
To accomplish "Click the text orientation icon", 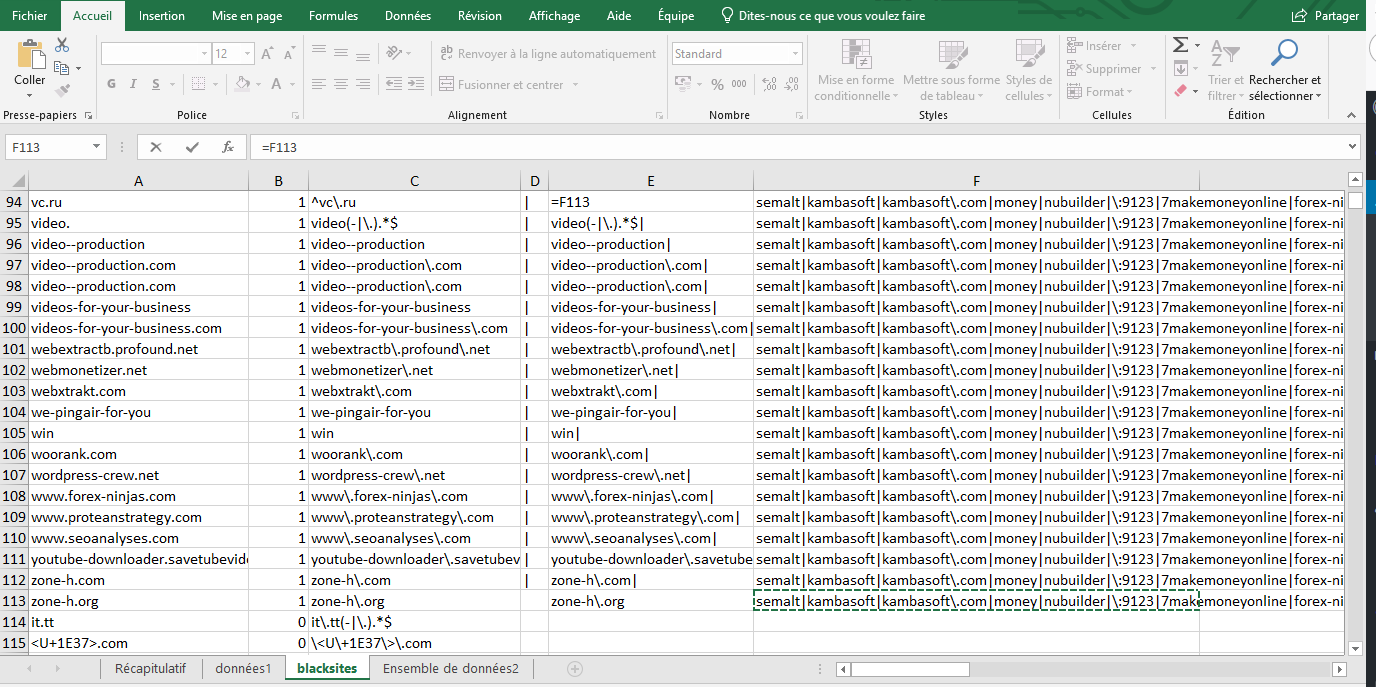I will click(x=394, y=54).
